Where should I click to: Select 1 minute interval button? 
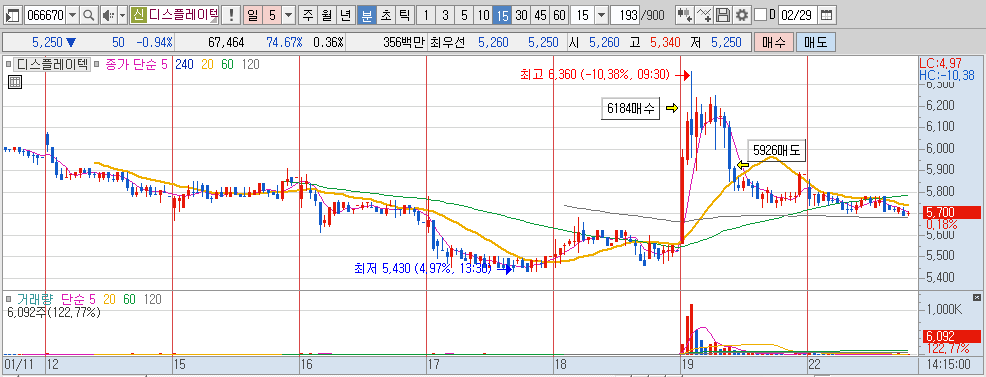coord(426,15)
